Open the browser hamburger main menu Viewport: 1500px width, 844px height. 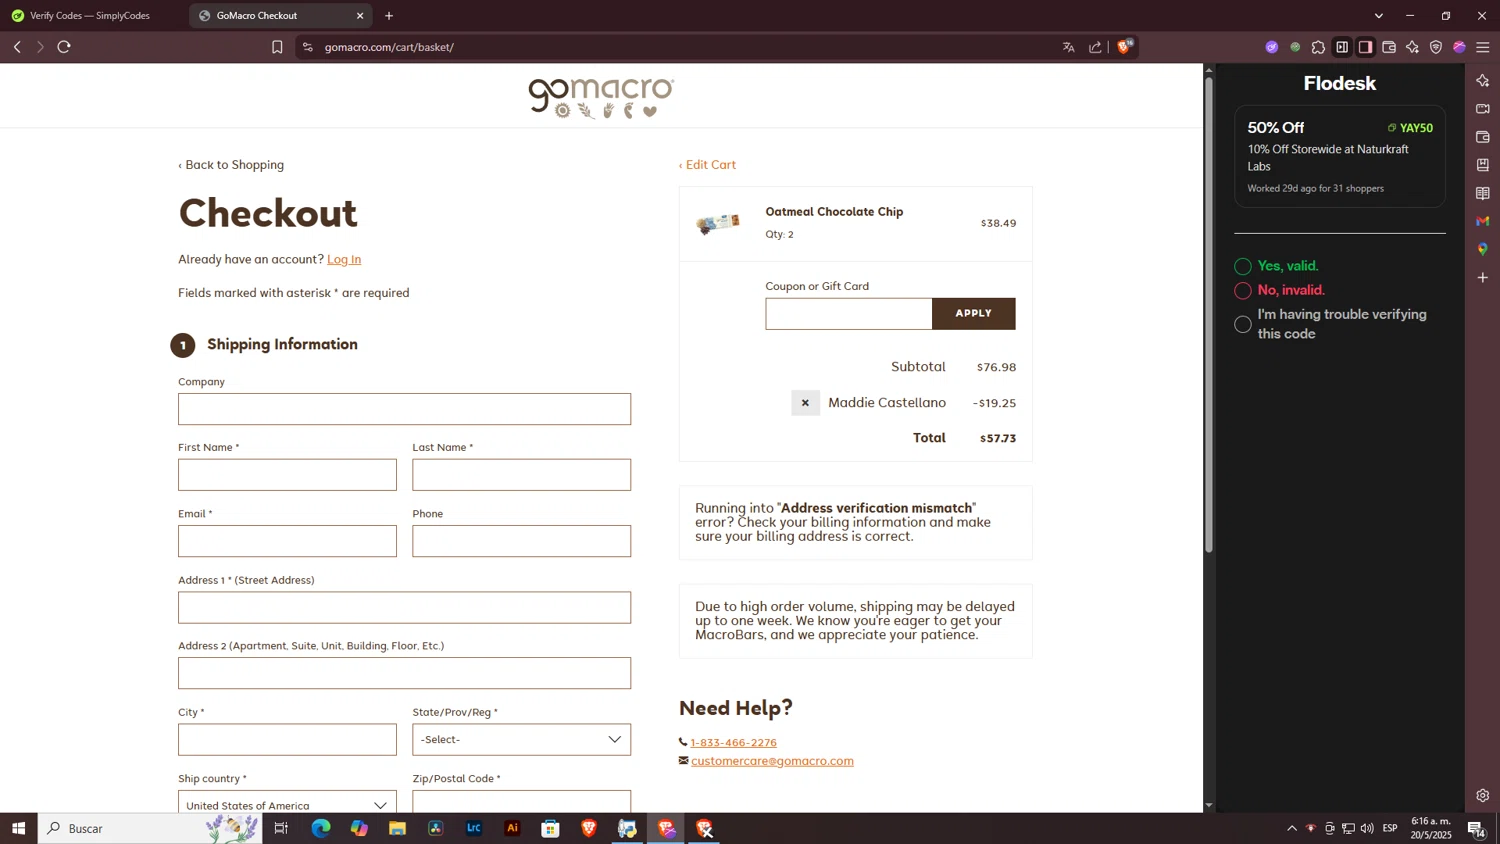tap(1483, 47)
